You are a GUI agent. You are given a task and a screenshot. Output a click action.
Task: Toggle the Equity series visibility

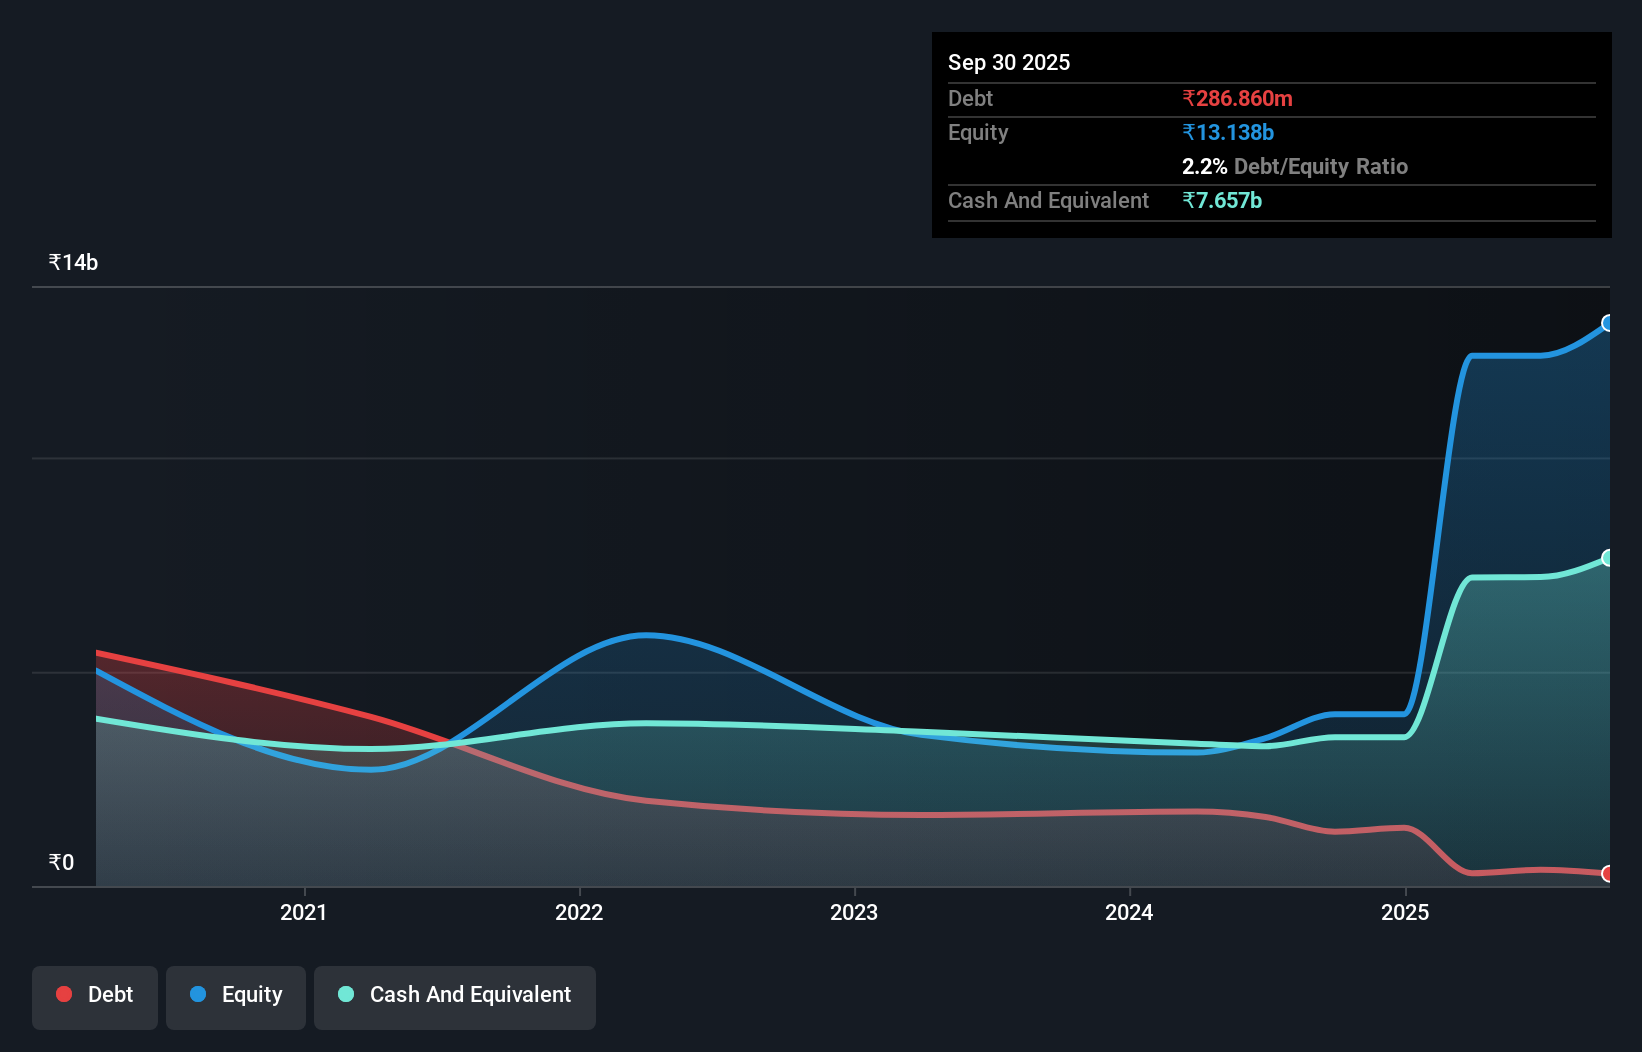tap(235, 996)
